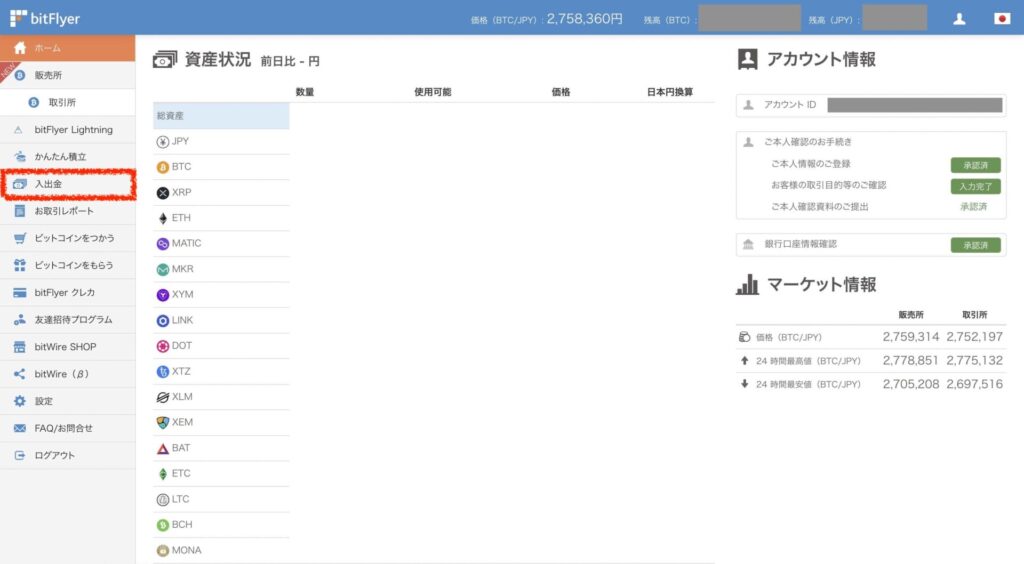The height and width of the screenshot is (564, 1024).
Task: Click the 販売所 bitcoin icon in sidebar
Action: click(x=20, y=75)
